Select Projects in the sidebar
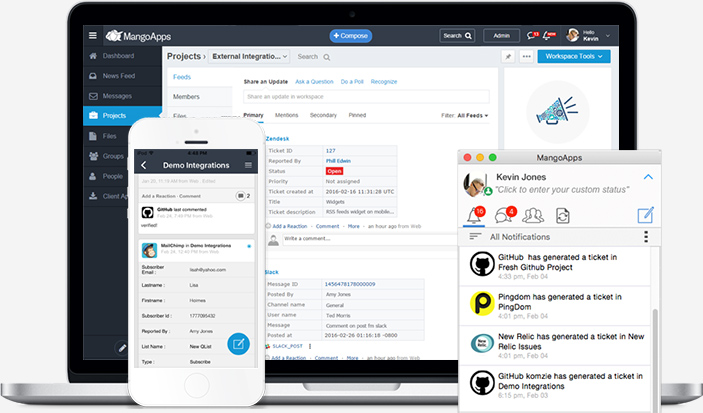 pos(122,116)
